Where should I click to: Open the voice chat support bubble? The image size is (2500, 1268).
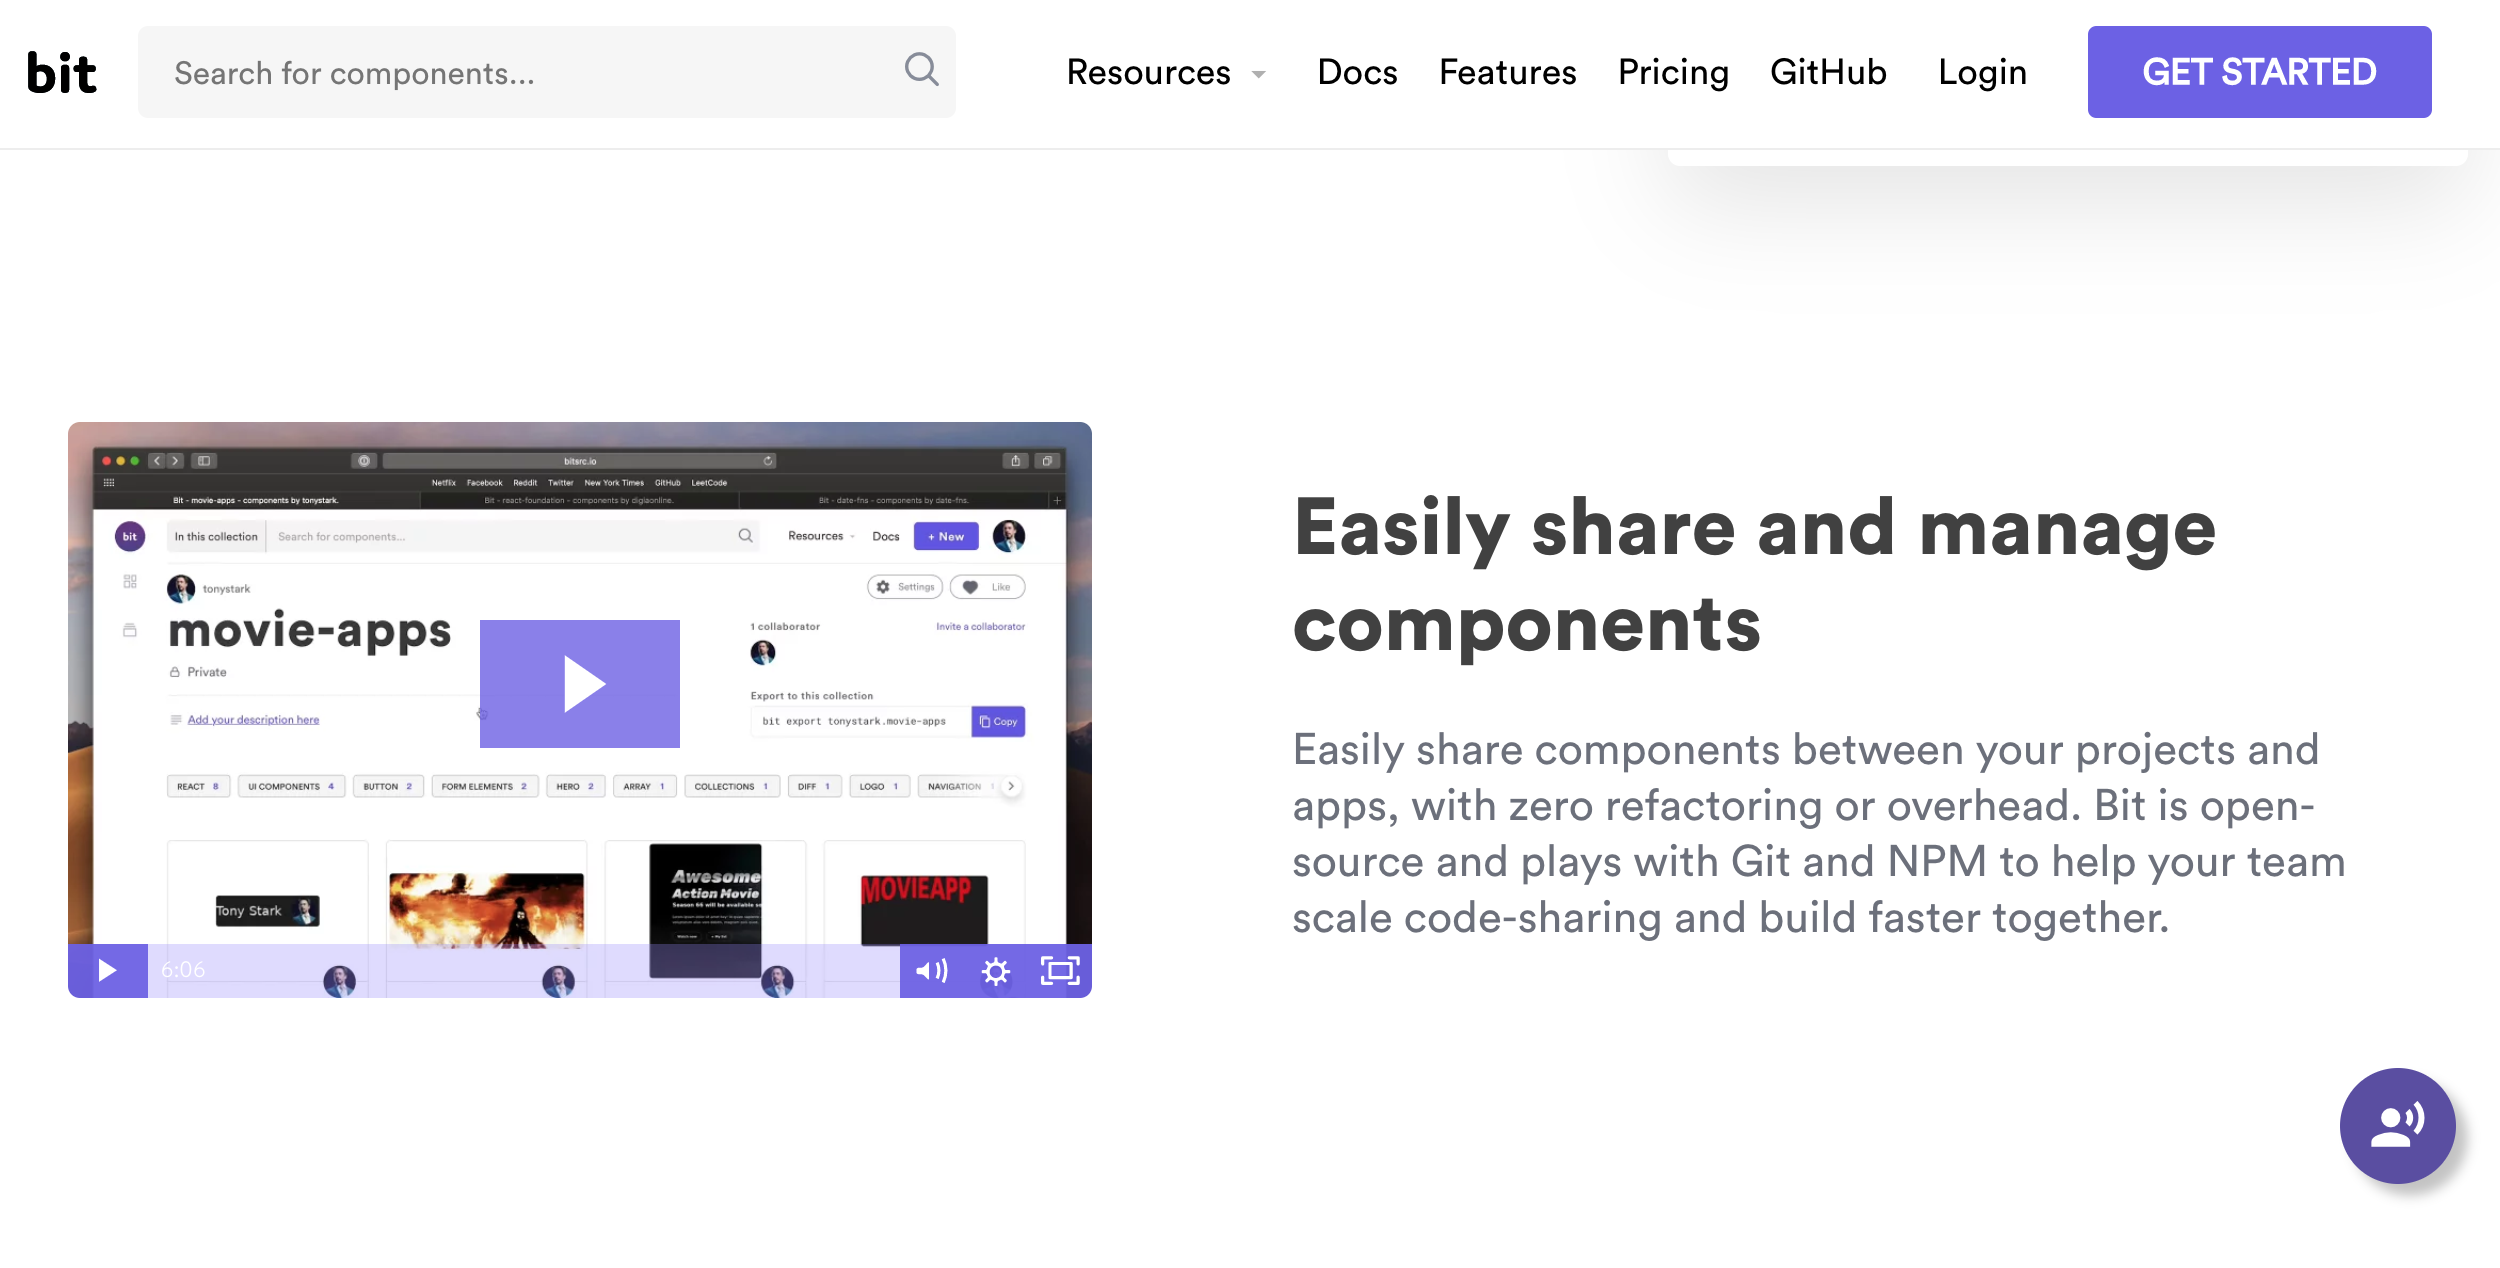pos(2397,1125)
